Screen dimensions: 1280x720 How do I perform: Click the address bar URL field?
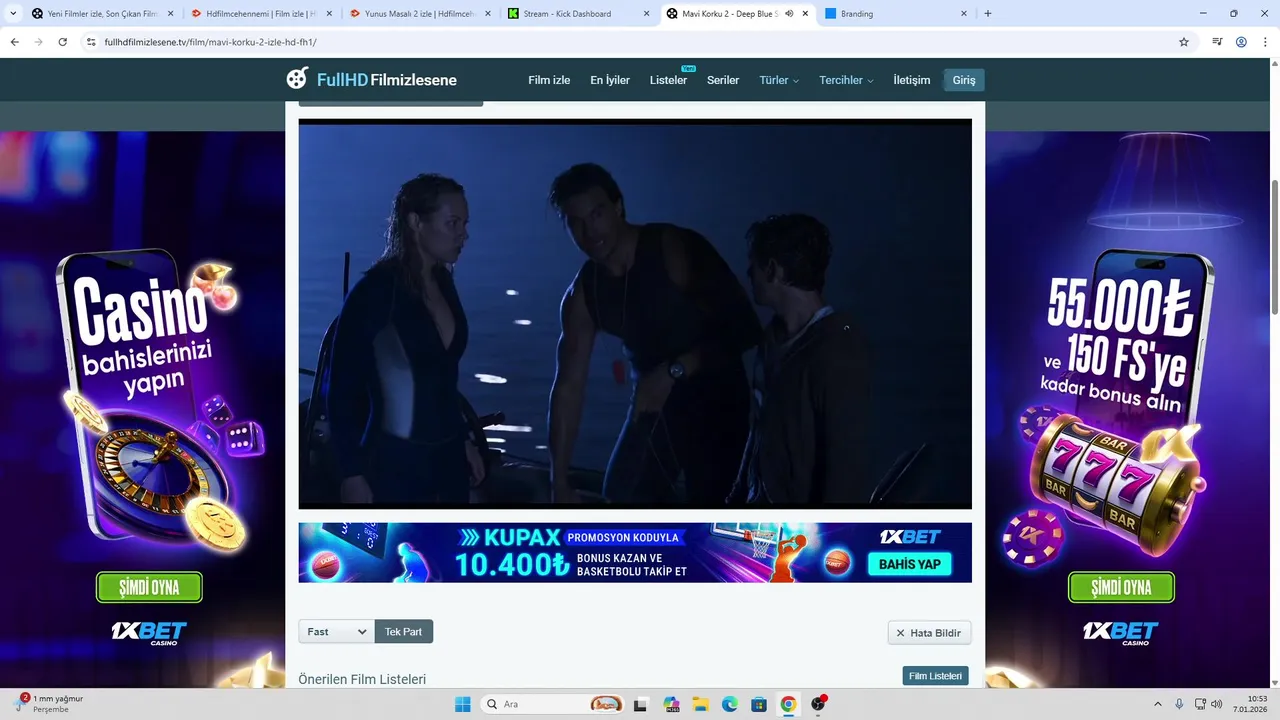[635, 42]
